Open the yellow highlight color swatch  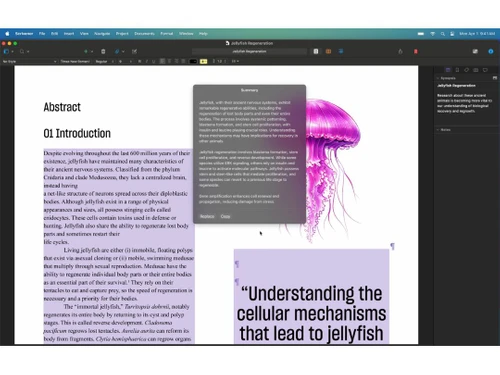tap(204, 61)
